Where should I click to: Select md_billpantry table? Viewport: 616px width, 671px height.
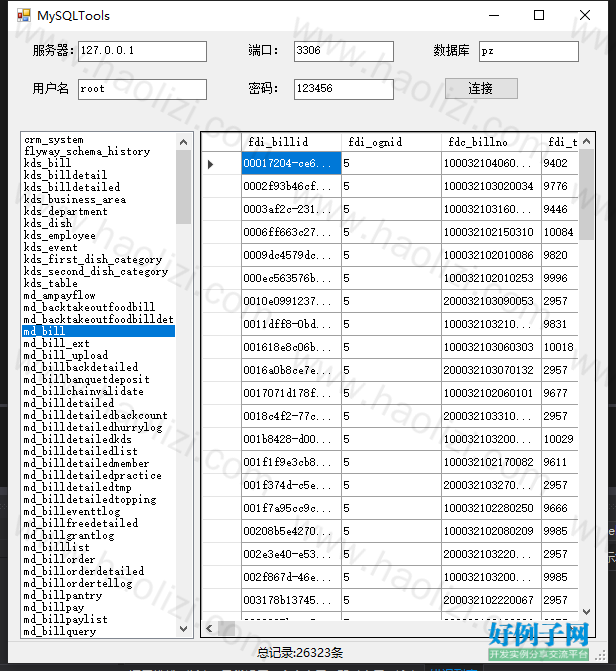click(x=98, y=595)
